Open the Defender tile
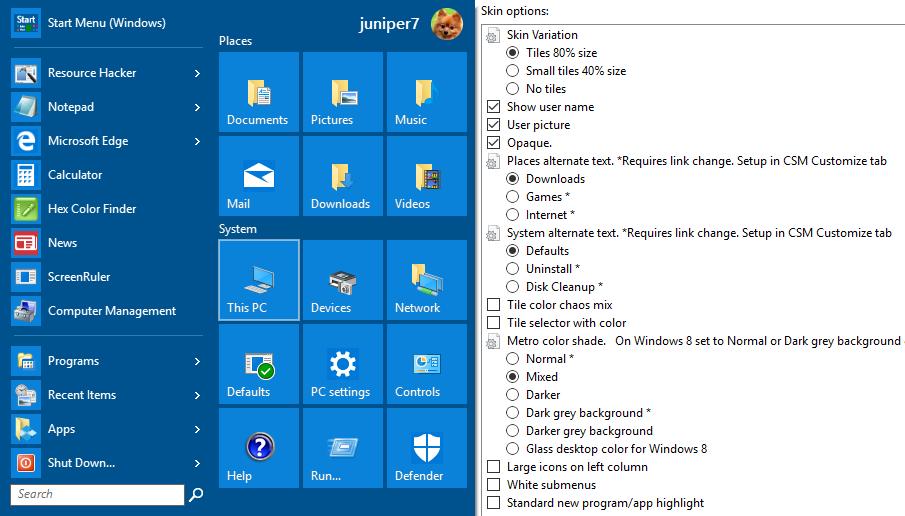This screenshot has width=905, height=516. tap(427, 448)
